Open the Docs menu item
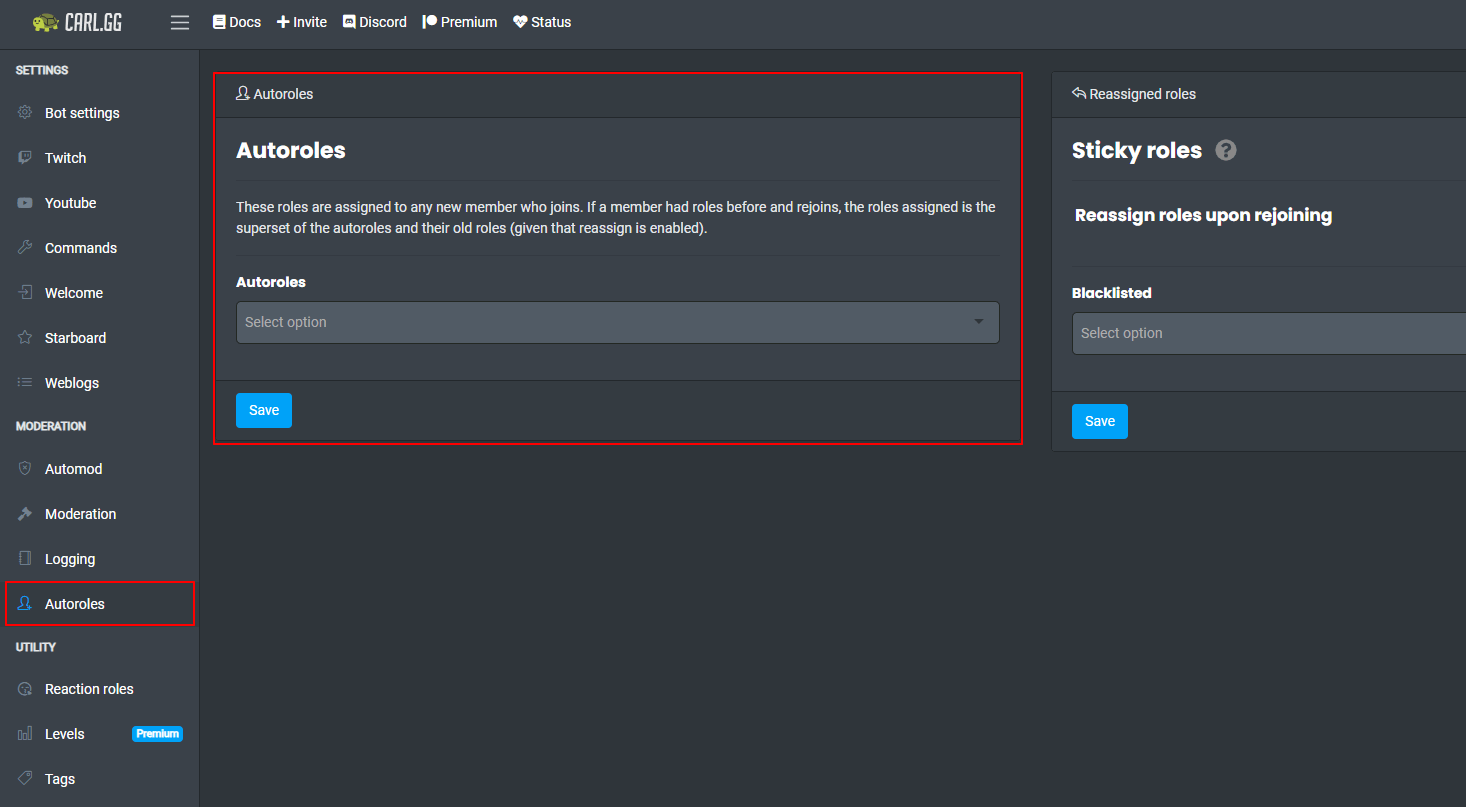Screen dimensions: 1466x807 pyautogui.click(x=236, y=21)
